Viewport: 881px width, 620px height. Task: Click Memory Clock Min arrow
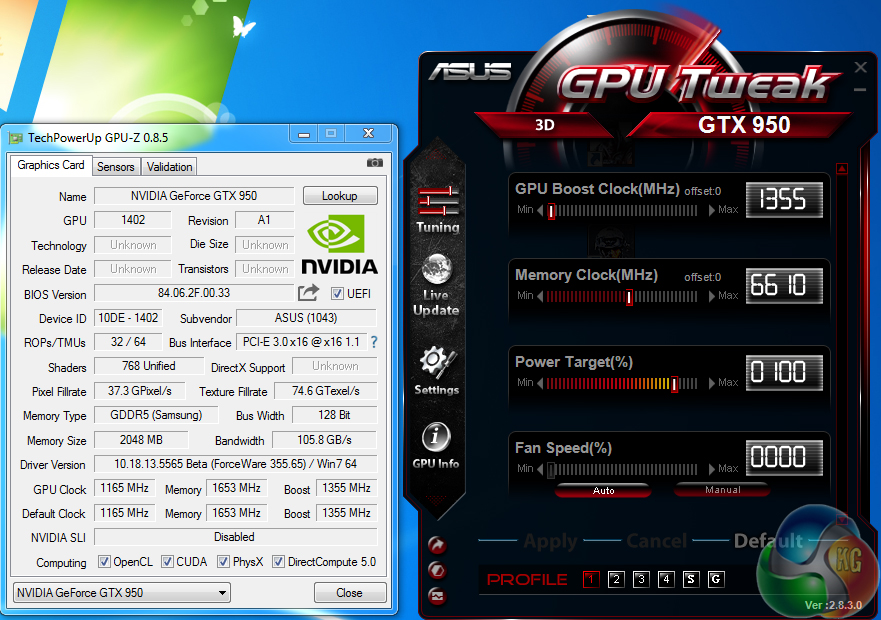tap(540, 296)
